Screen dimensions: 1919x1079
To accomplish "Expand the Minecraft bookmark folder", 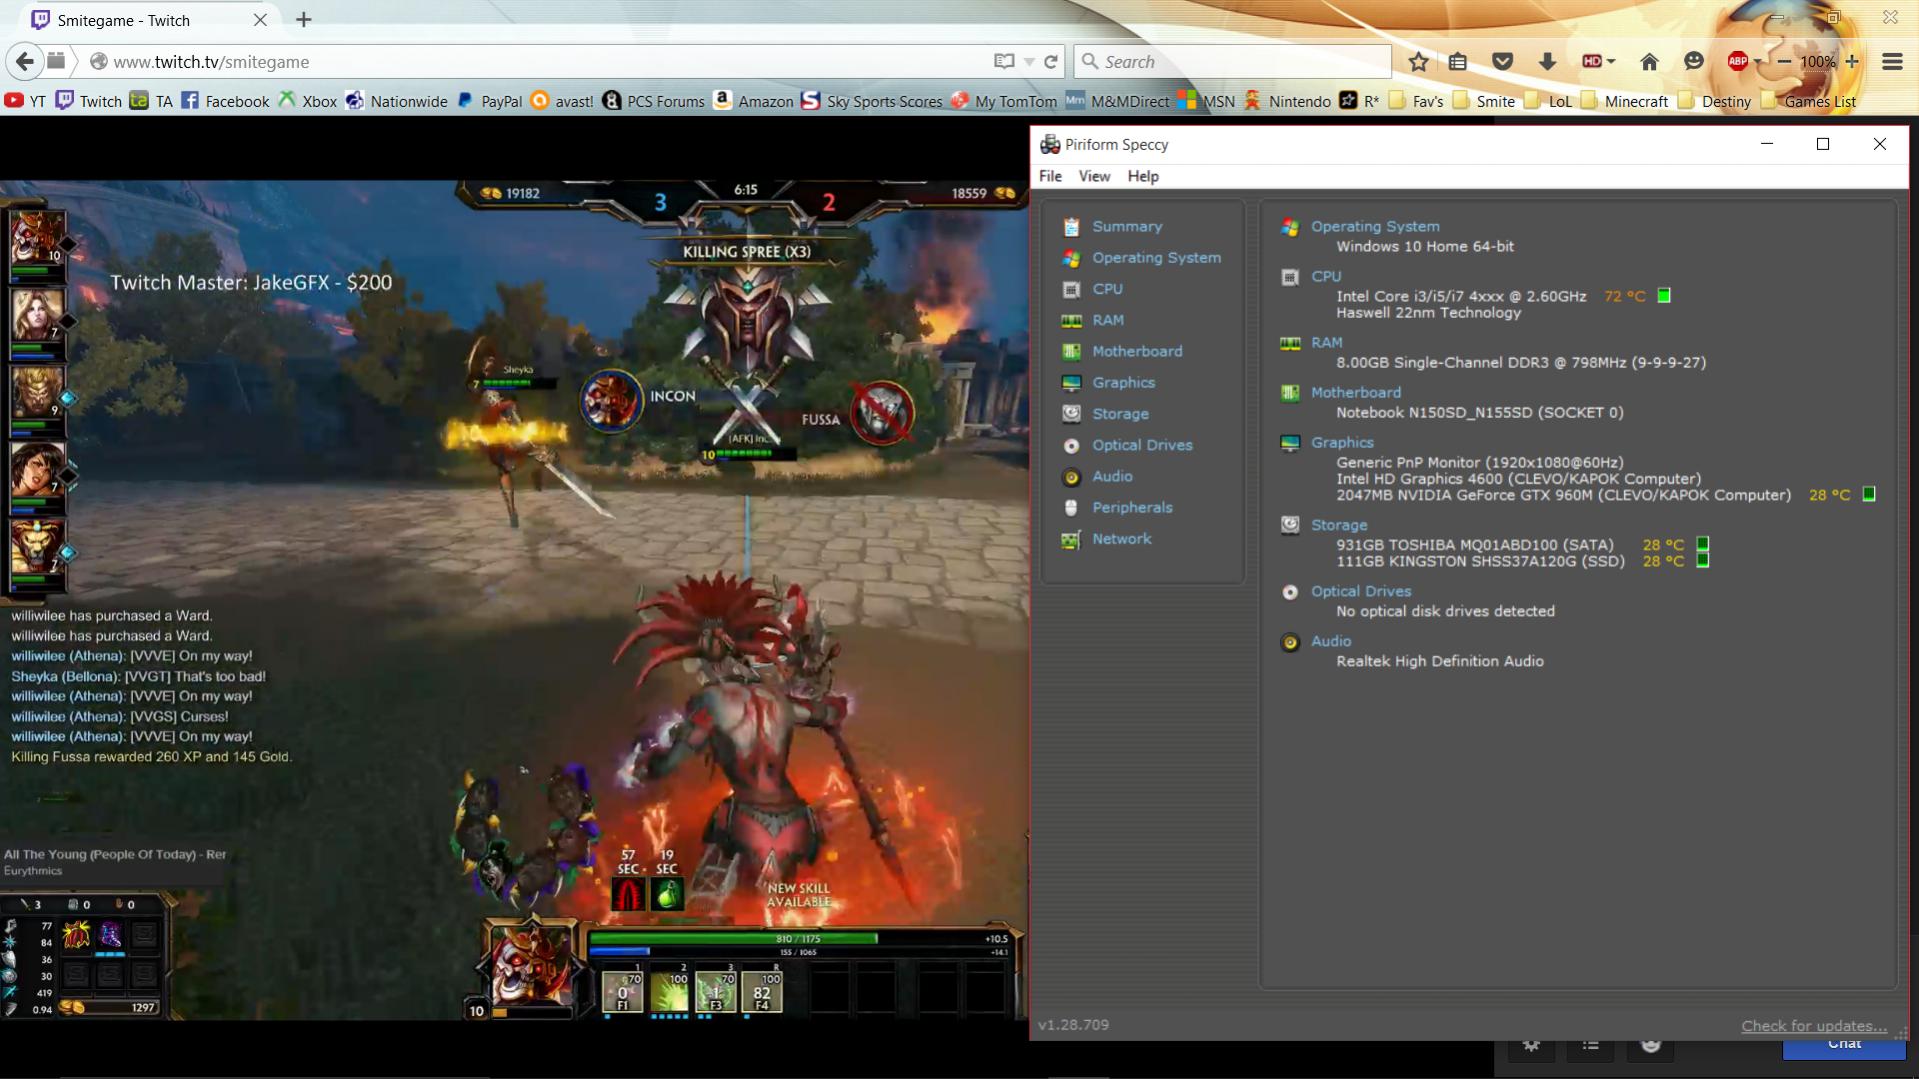I will pos(1624,101).
